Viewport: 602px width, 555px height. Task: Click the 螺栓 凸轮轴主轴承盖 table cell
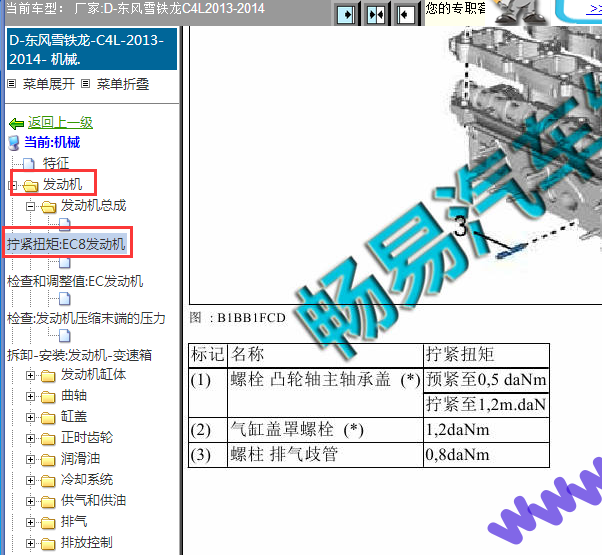point(325,393)
